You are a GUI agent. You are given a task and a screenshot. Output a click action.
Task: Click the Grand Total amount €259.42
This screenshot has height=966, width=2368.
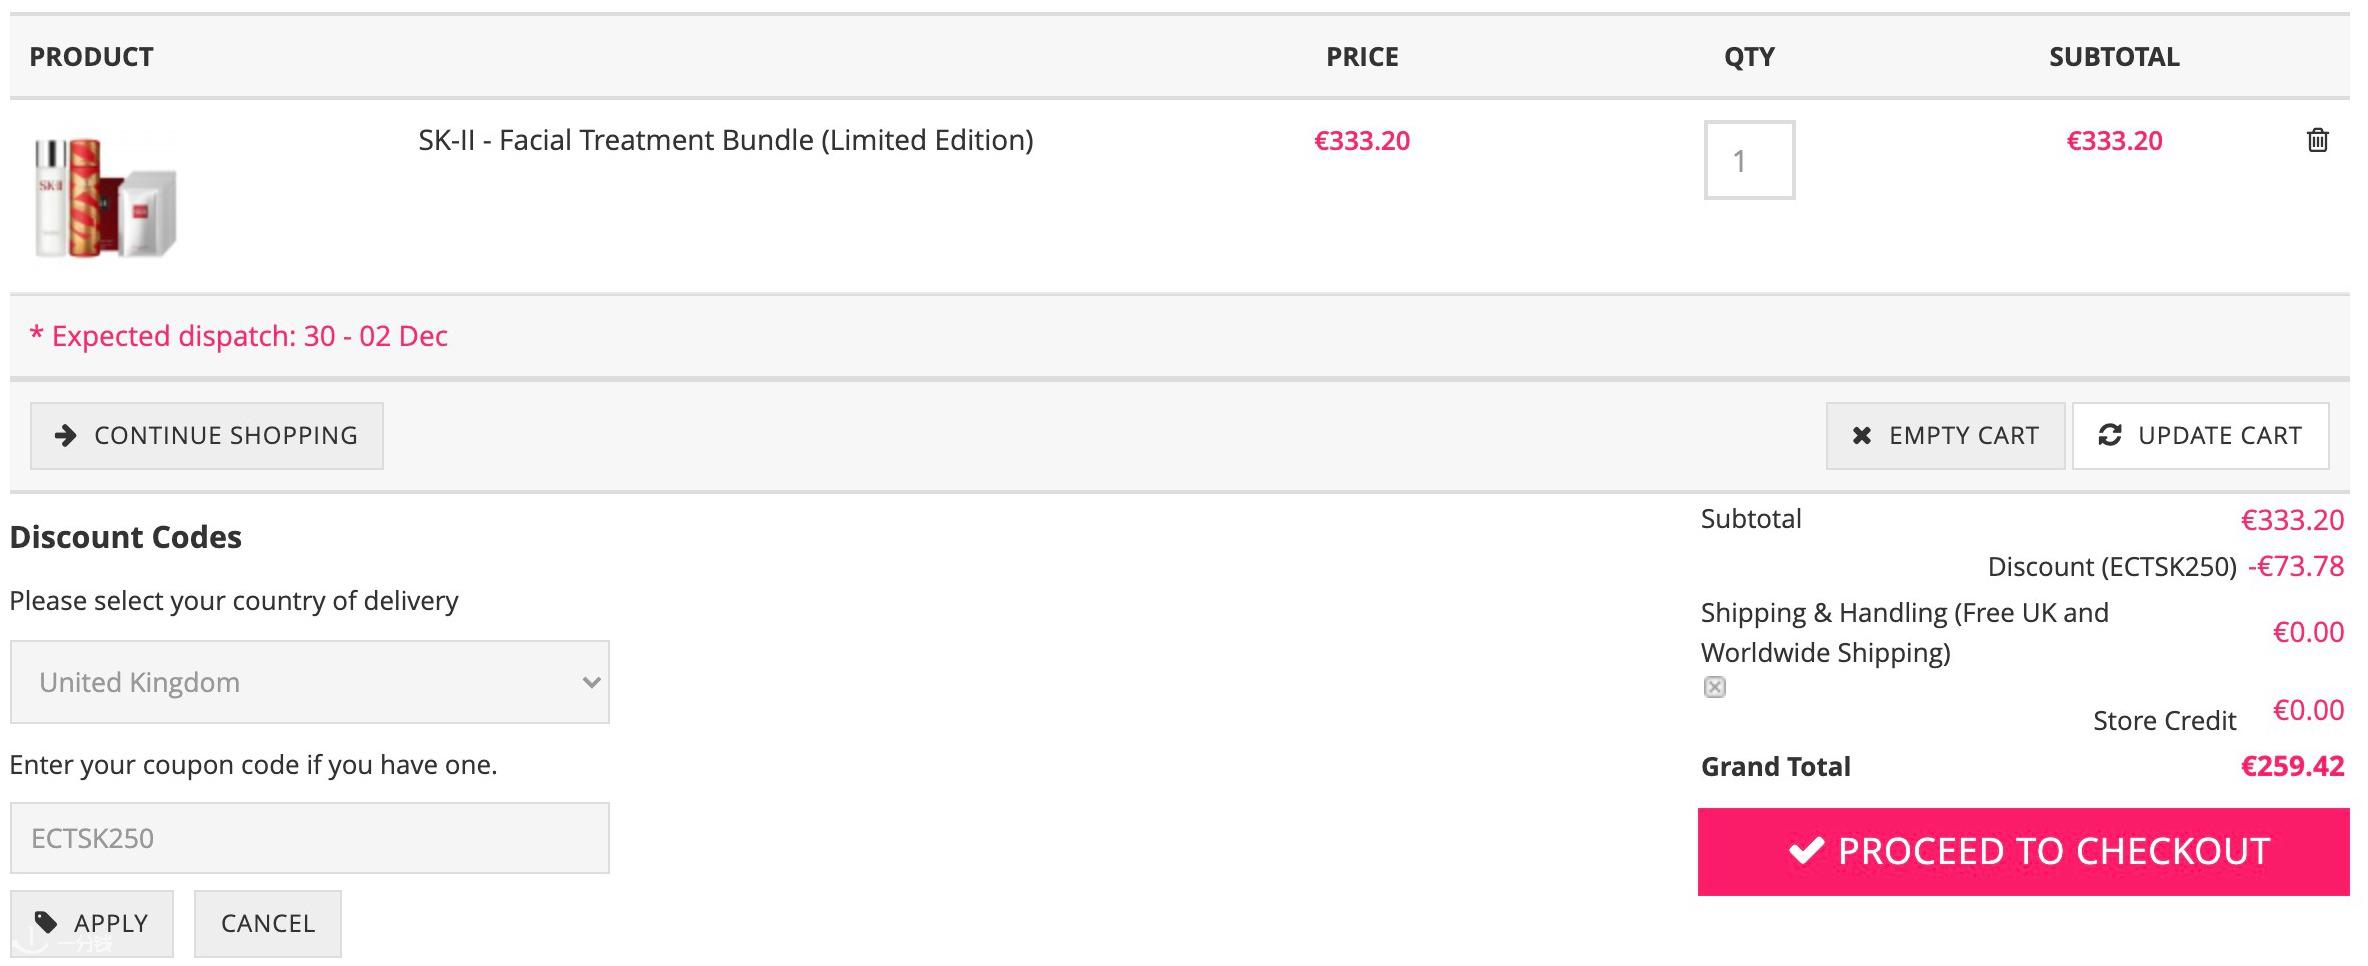(x=2292, y=766)
